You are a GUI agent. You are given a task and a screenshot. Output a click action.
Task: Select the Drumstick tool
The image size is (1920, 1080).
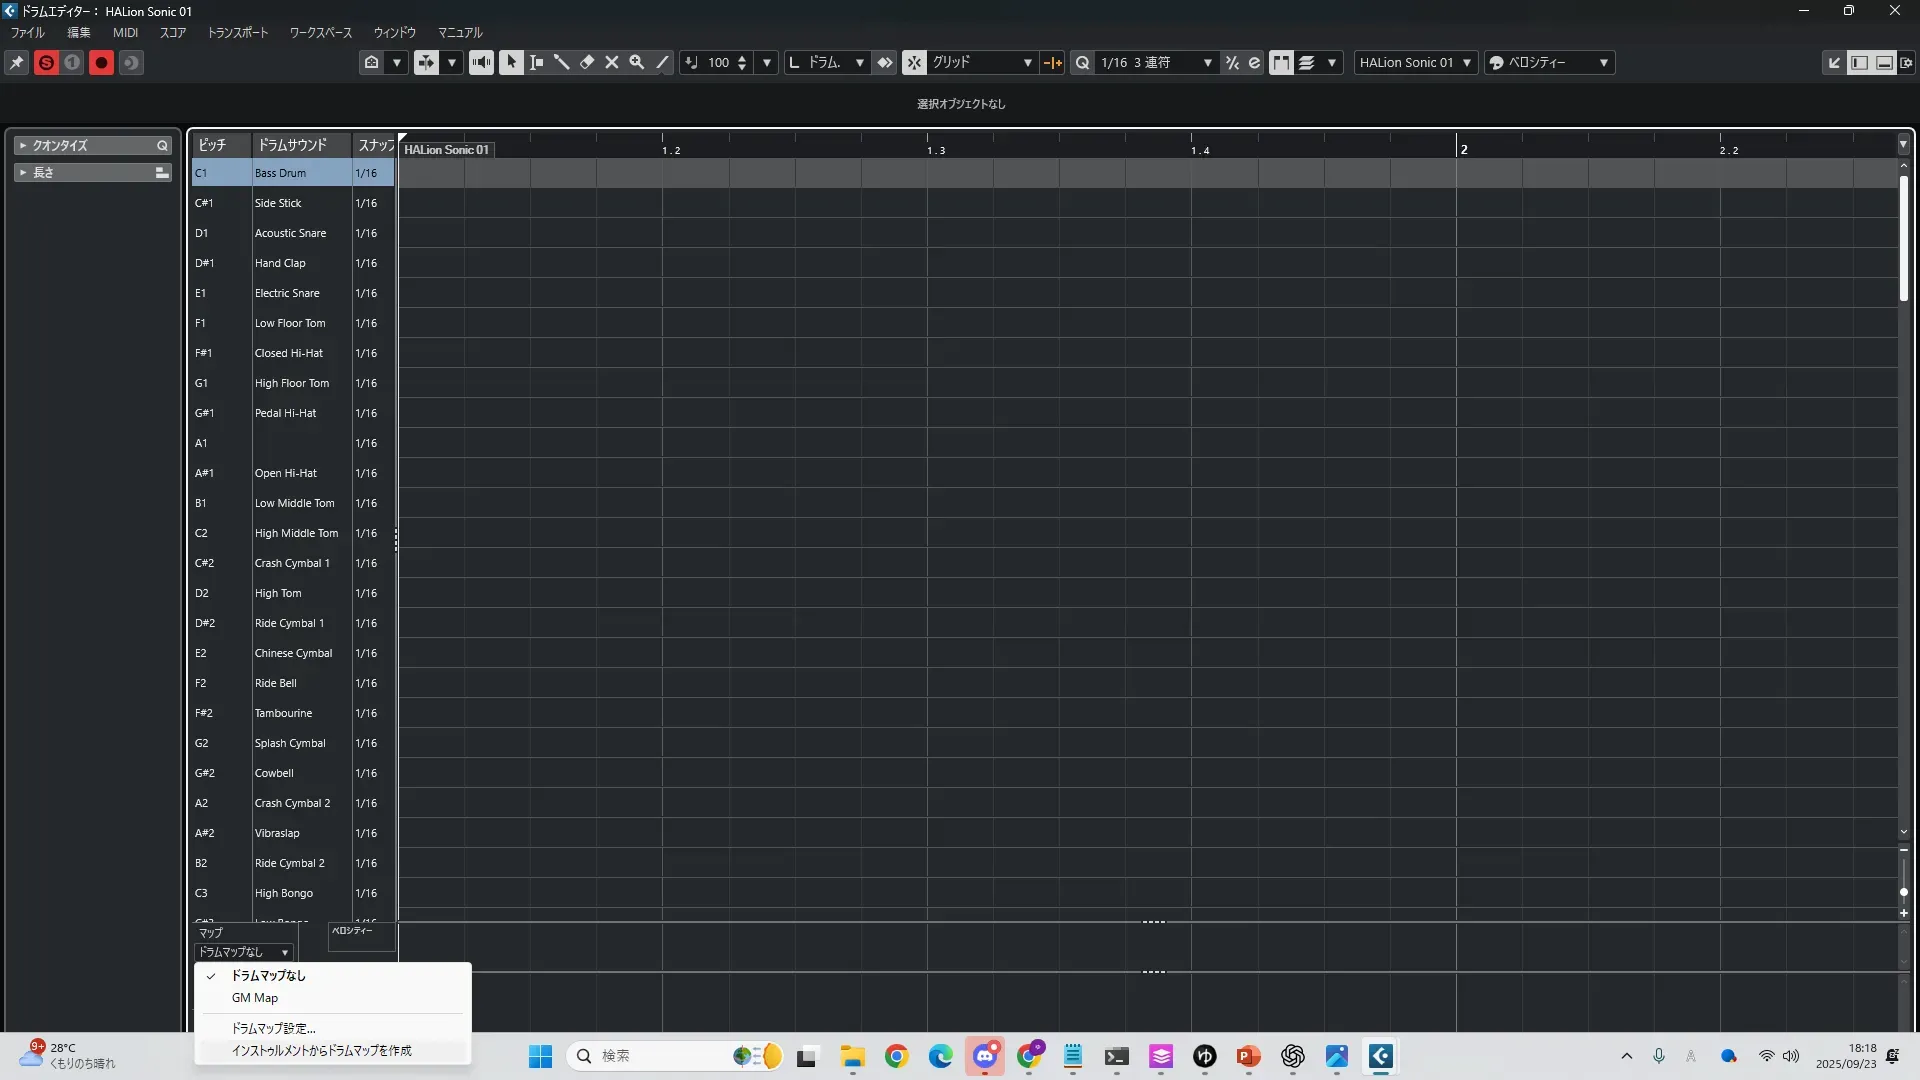[562, 62]
